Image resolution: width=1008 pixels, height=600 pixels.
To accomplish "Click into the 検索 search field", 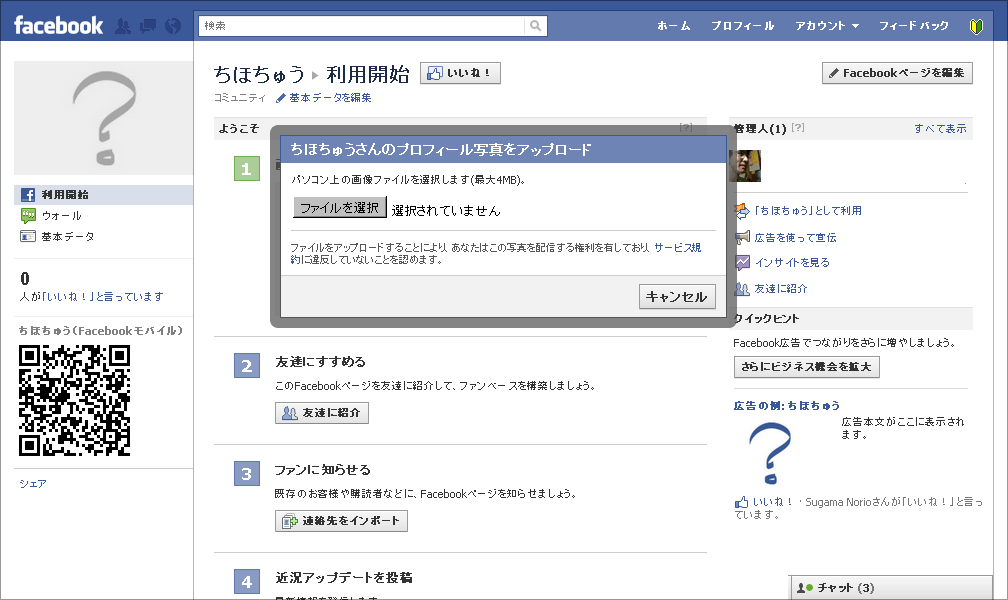I will pyautogui.click(x=362, y=26).
